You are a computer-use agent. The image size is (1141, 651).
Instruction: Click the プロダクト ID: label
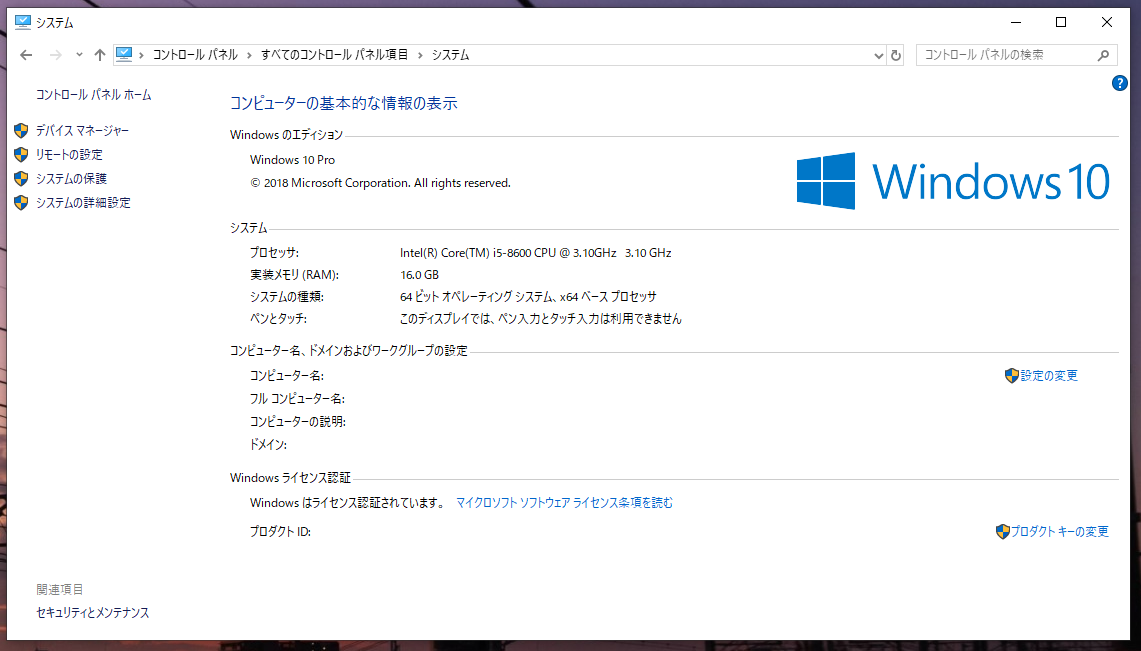coord(280,532)
